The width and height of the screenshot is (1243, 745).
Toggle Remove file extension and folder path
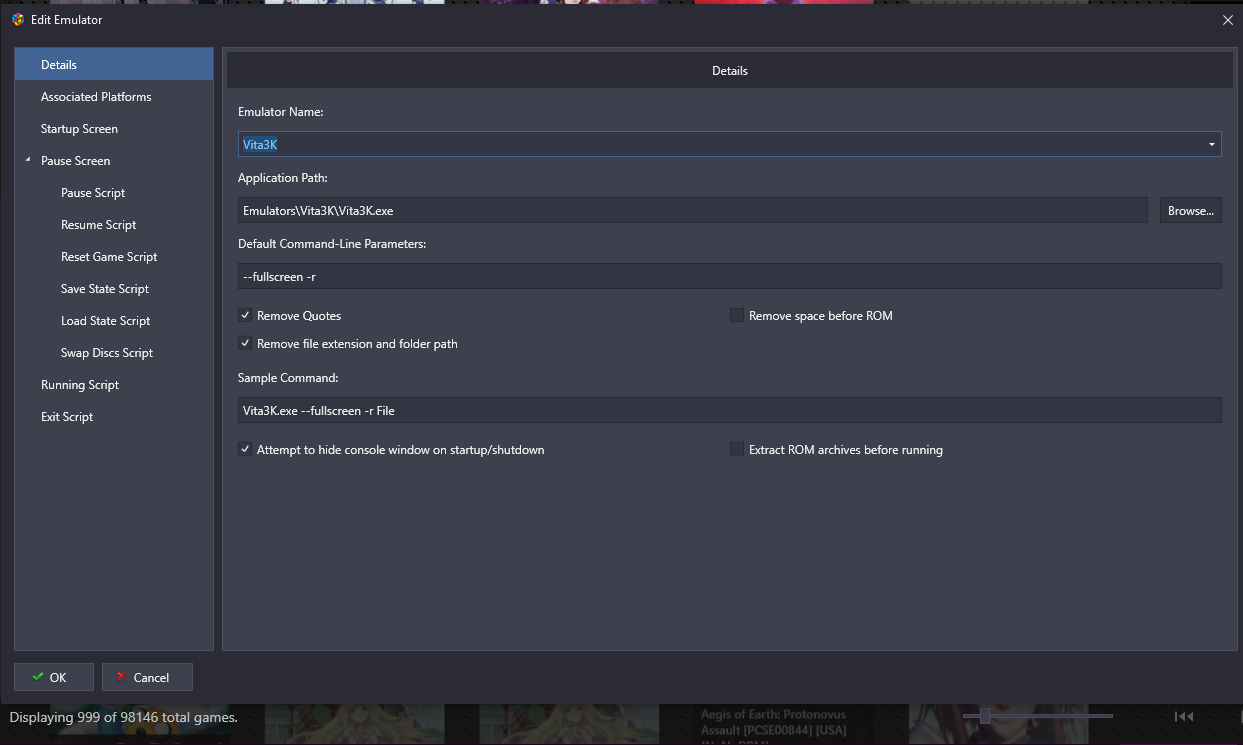coord(245,343)
